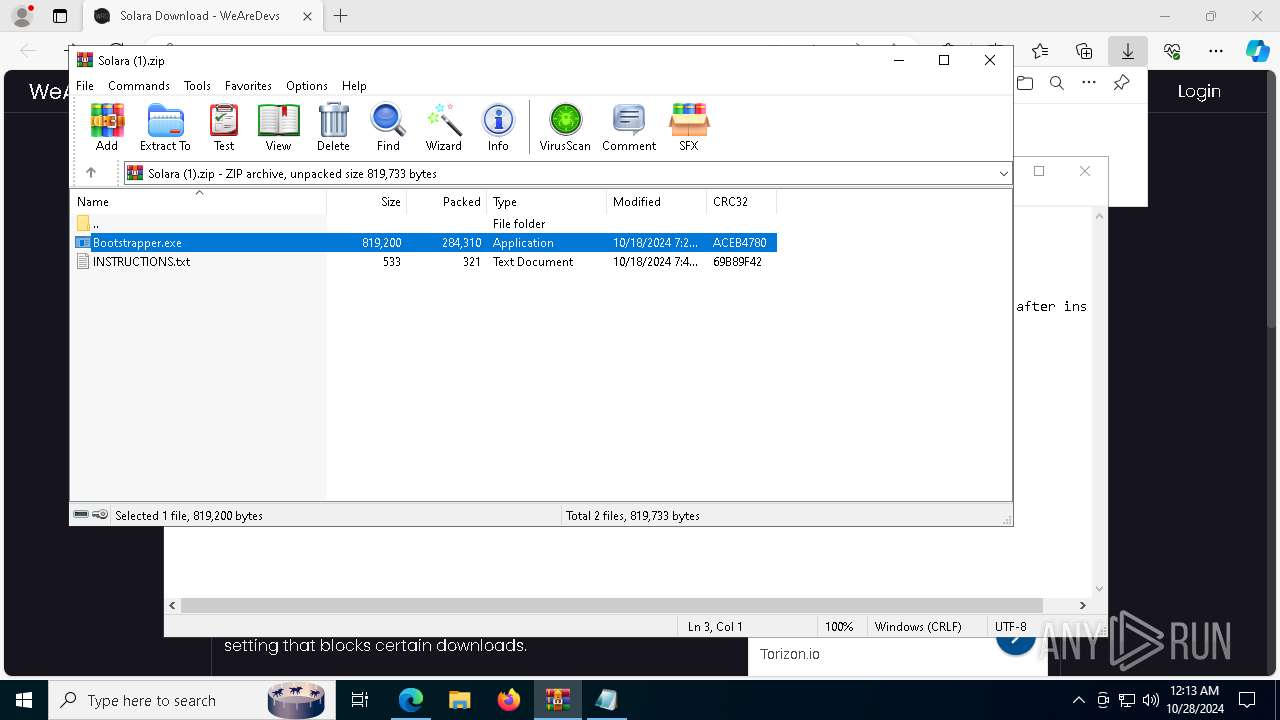Screen dimensions: 1280x720
Task: Open a new browser tab
Action: point(341,16)
